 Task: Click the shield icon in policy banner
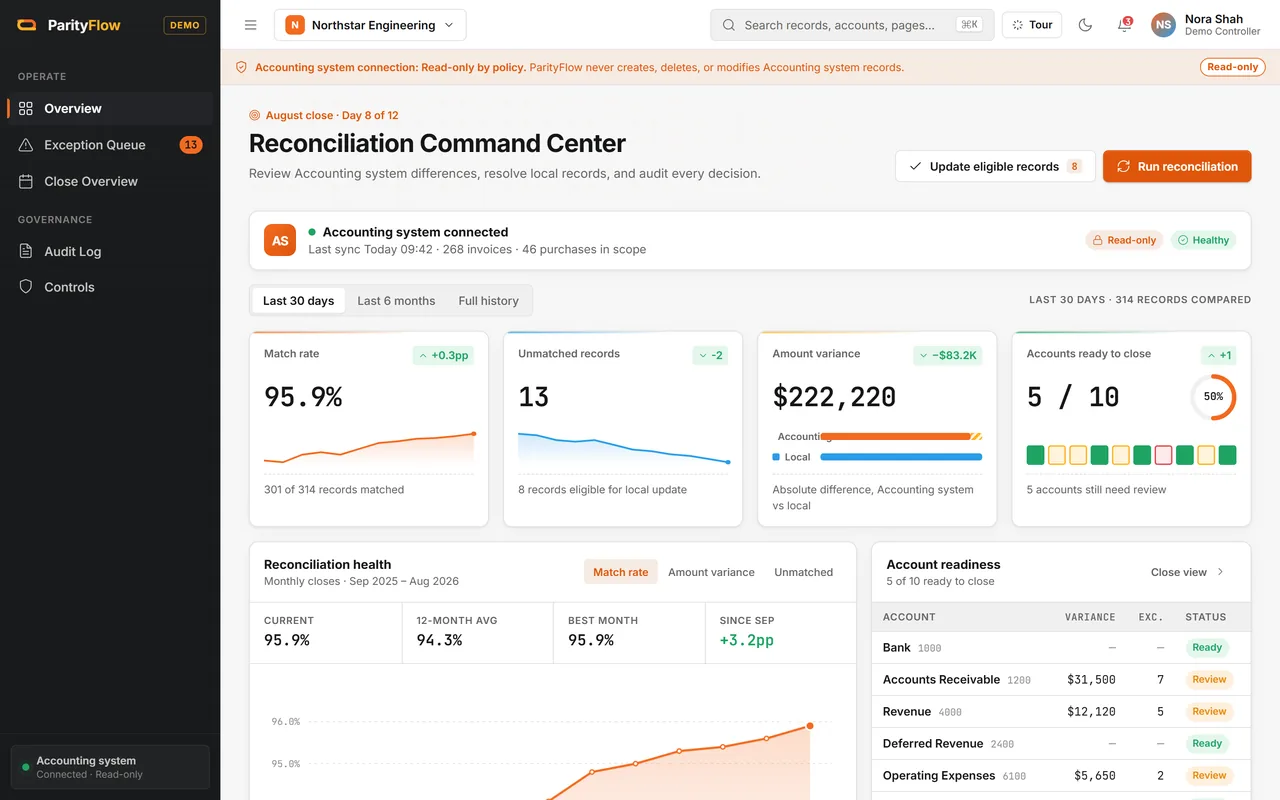241,67
